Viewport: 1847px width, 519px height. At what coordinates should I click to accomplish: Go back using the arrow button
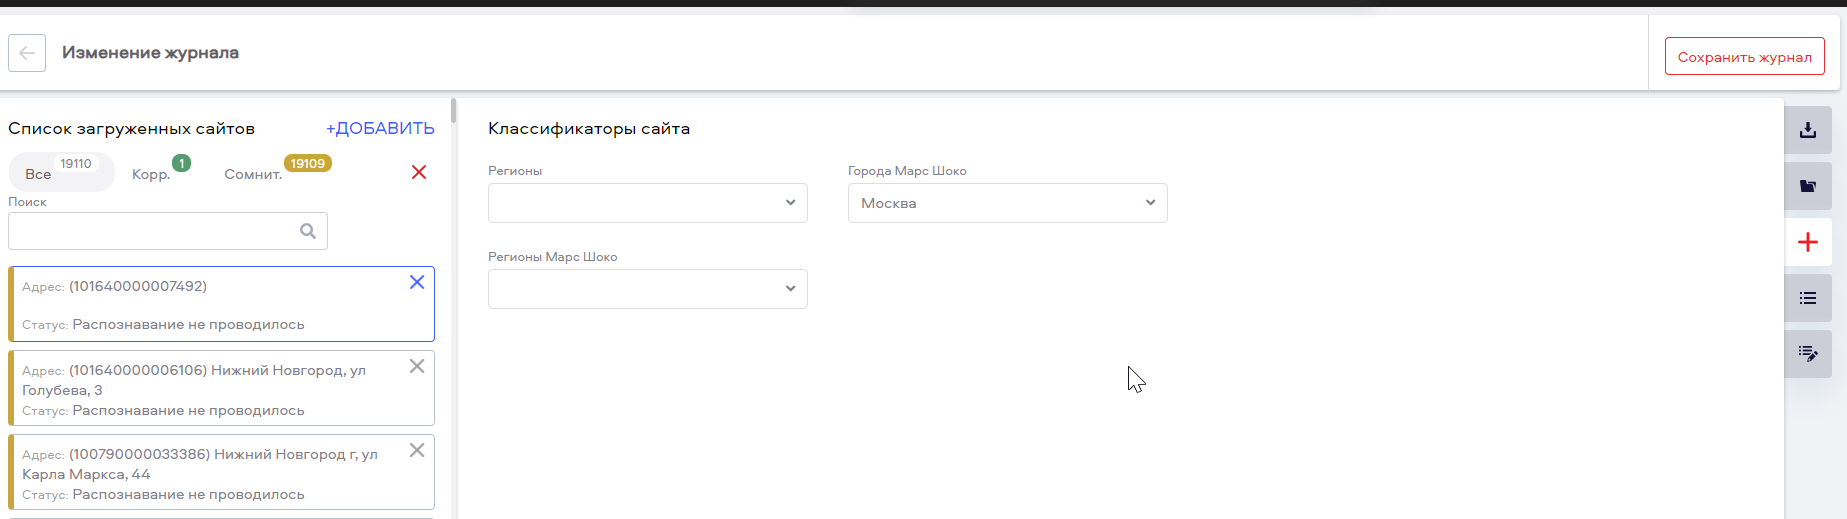click(27, 53)
